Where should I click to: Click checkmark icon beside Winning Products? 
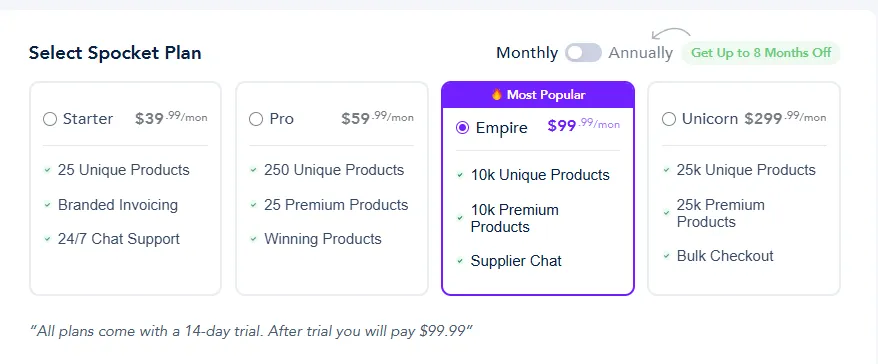(x=254, y=239)
